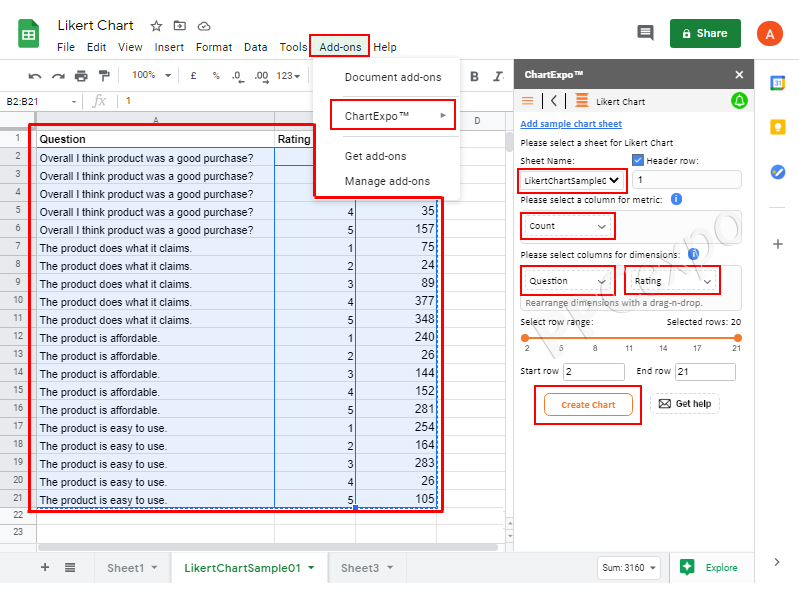
Task: Add a new sheet
Action: [x=45, y=567]
